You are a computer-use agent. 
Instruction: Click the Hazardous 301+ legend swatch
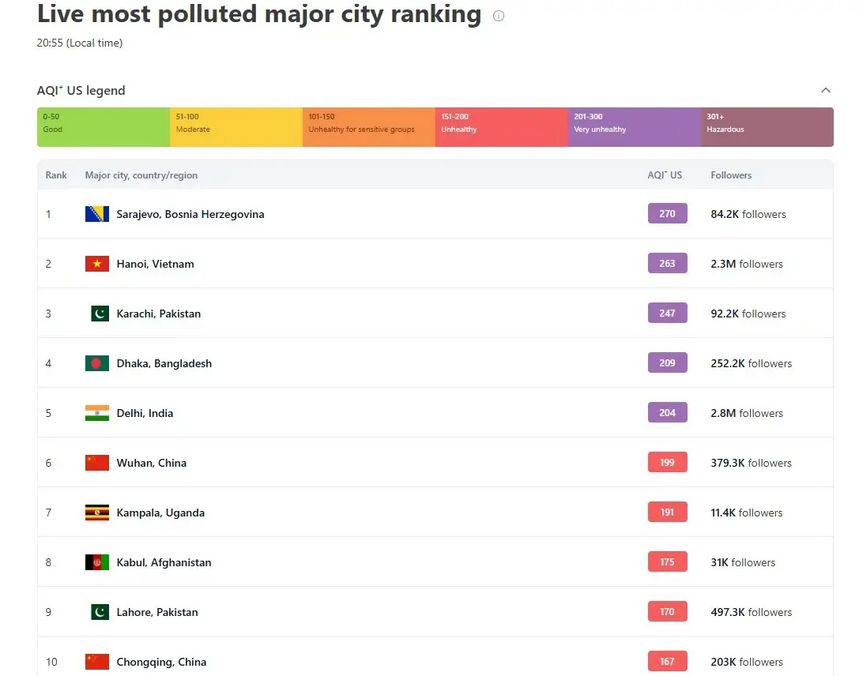767,127
